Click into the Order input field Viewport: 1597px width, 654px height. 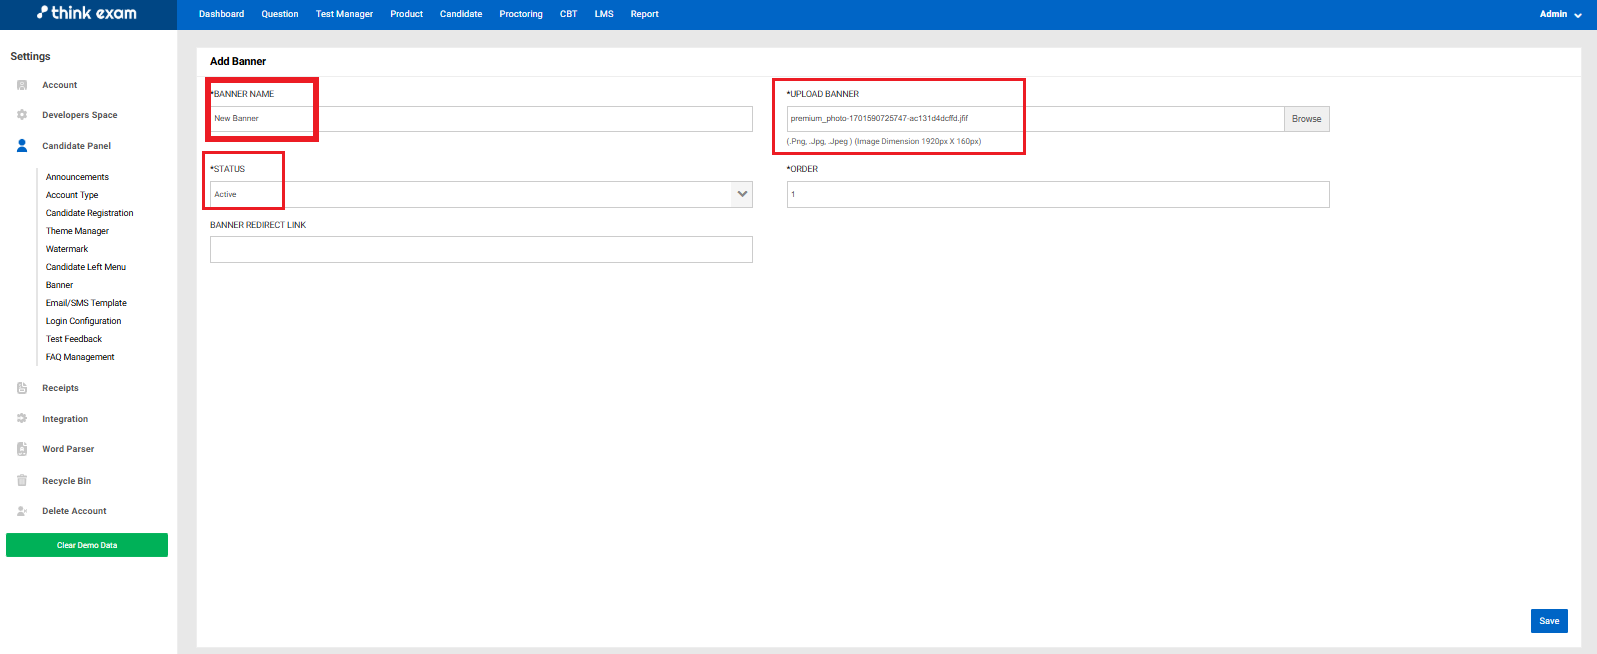click(x=1058, y=194)
